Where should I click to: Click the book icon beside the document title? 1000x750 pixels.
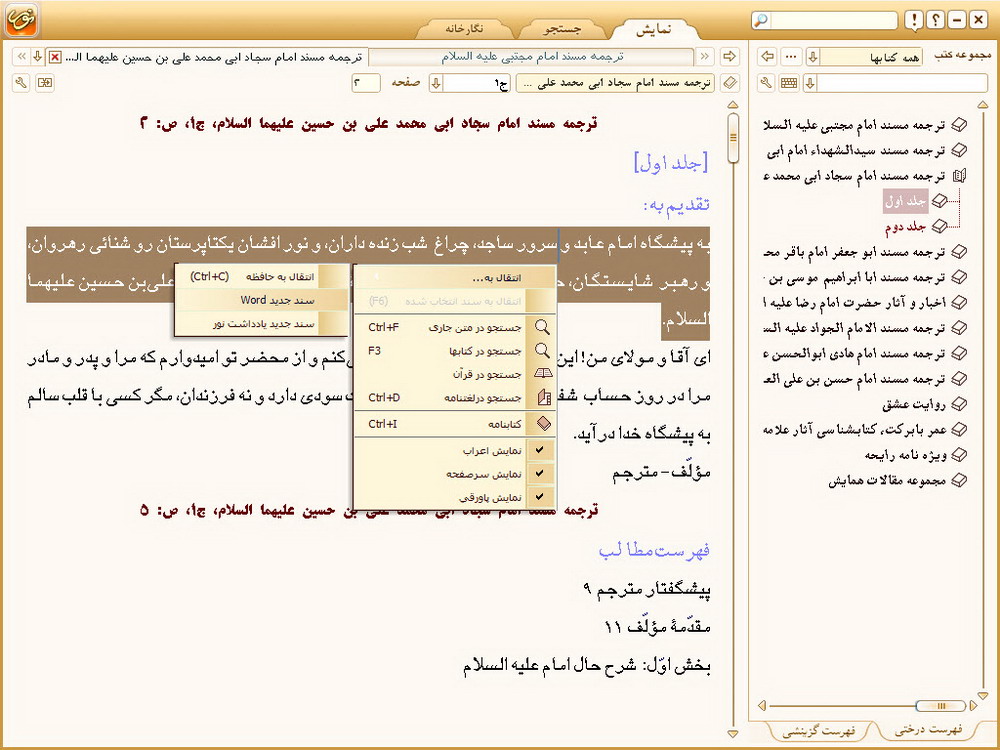(x=730, y=83)
